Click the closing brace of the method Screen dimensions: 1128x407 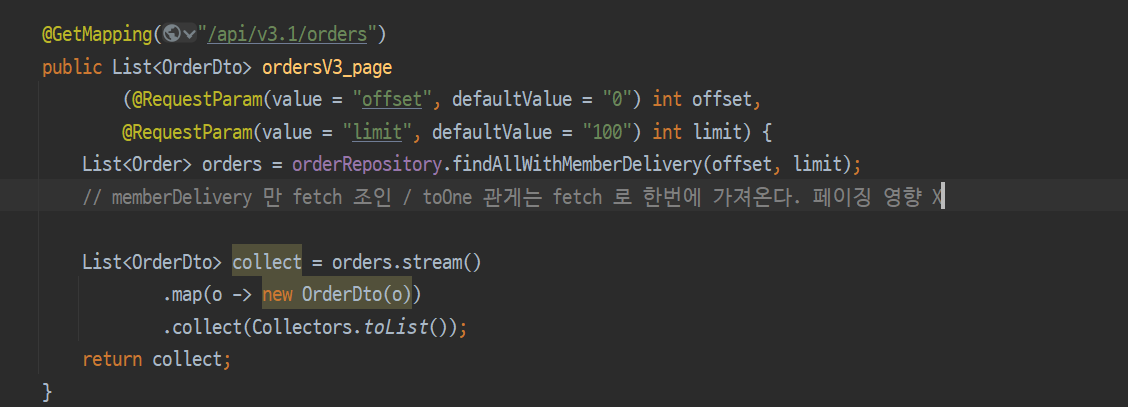47,393
